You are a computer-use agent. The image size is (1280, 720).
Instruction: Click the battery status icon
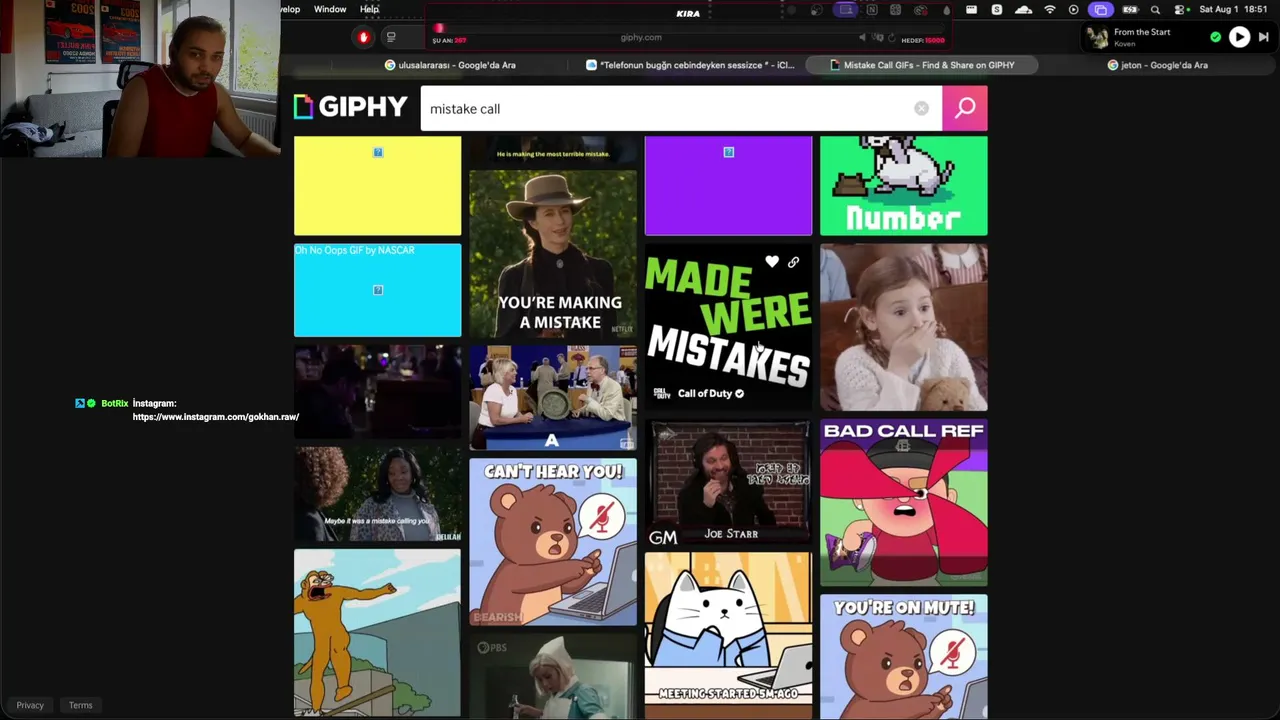1130,9
